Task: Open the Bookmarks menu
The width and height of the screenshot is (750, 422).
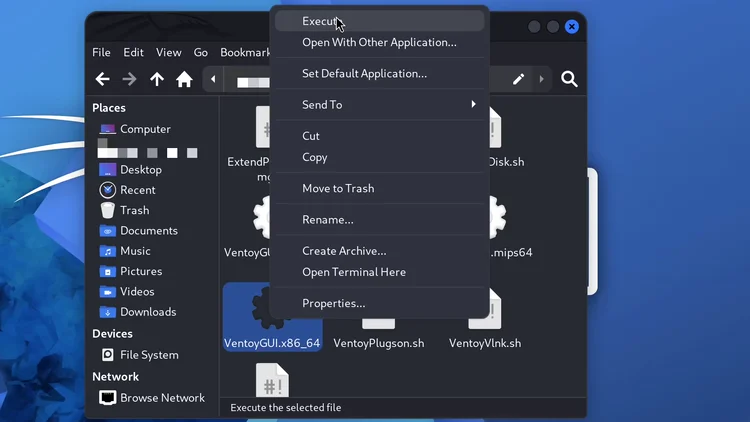Action: [245, 52]
